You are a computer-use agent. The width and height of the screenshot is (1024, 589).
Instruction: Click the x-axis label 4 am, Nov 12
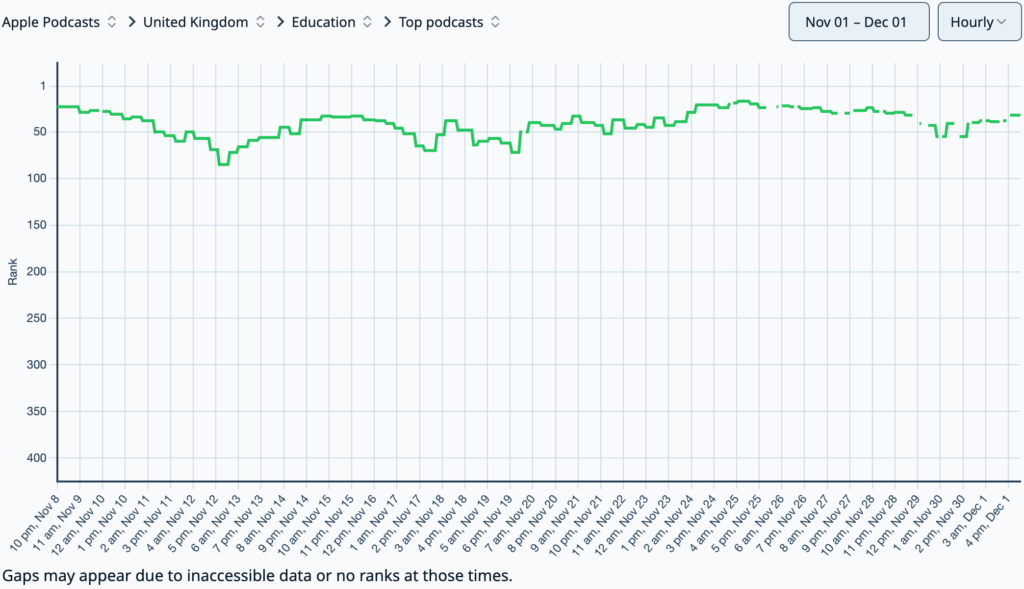point(170,524)
